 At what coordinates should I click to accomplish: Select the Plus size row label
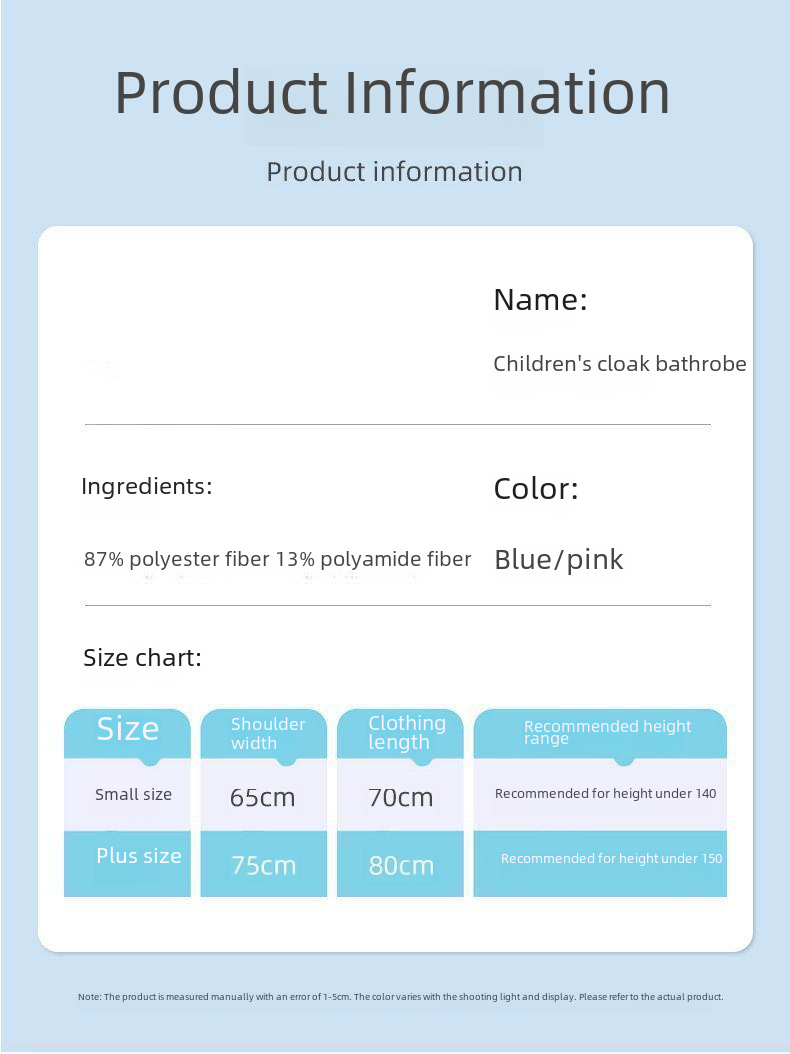coord(138,856)
